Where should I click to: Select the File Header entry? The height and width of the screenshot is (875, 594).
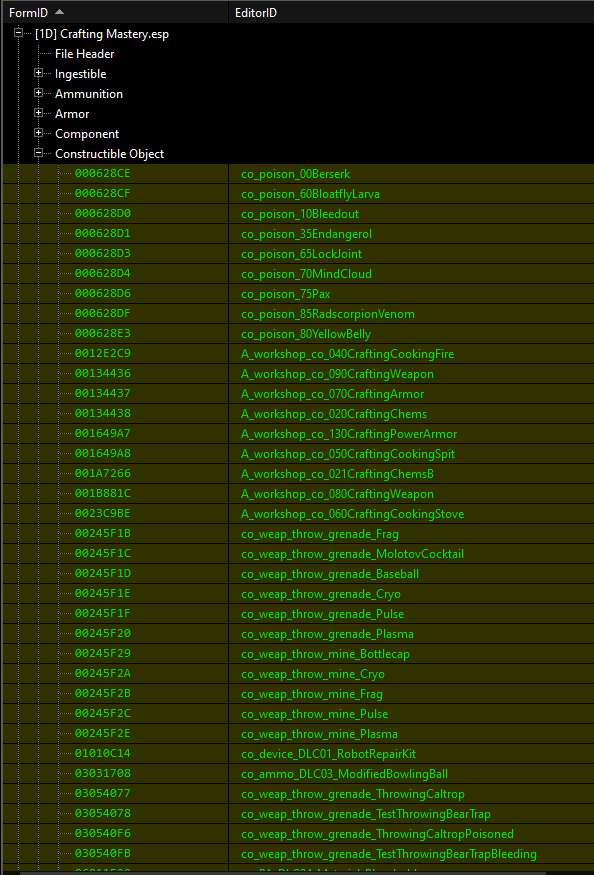coord(84,54)
